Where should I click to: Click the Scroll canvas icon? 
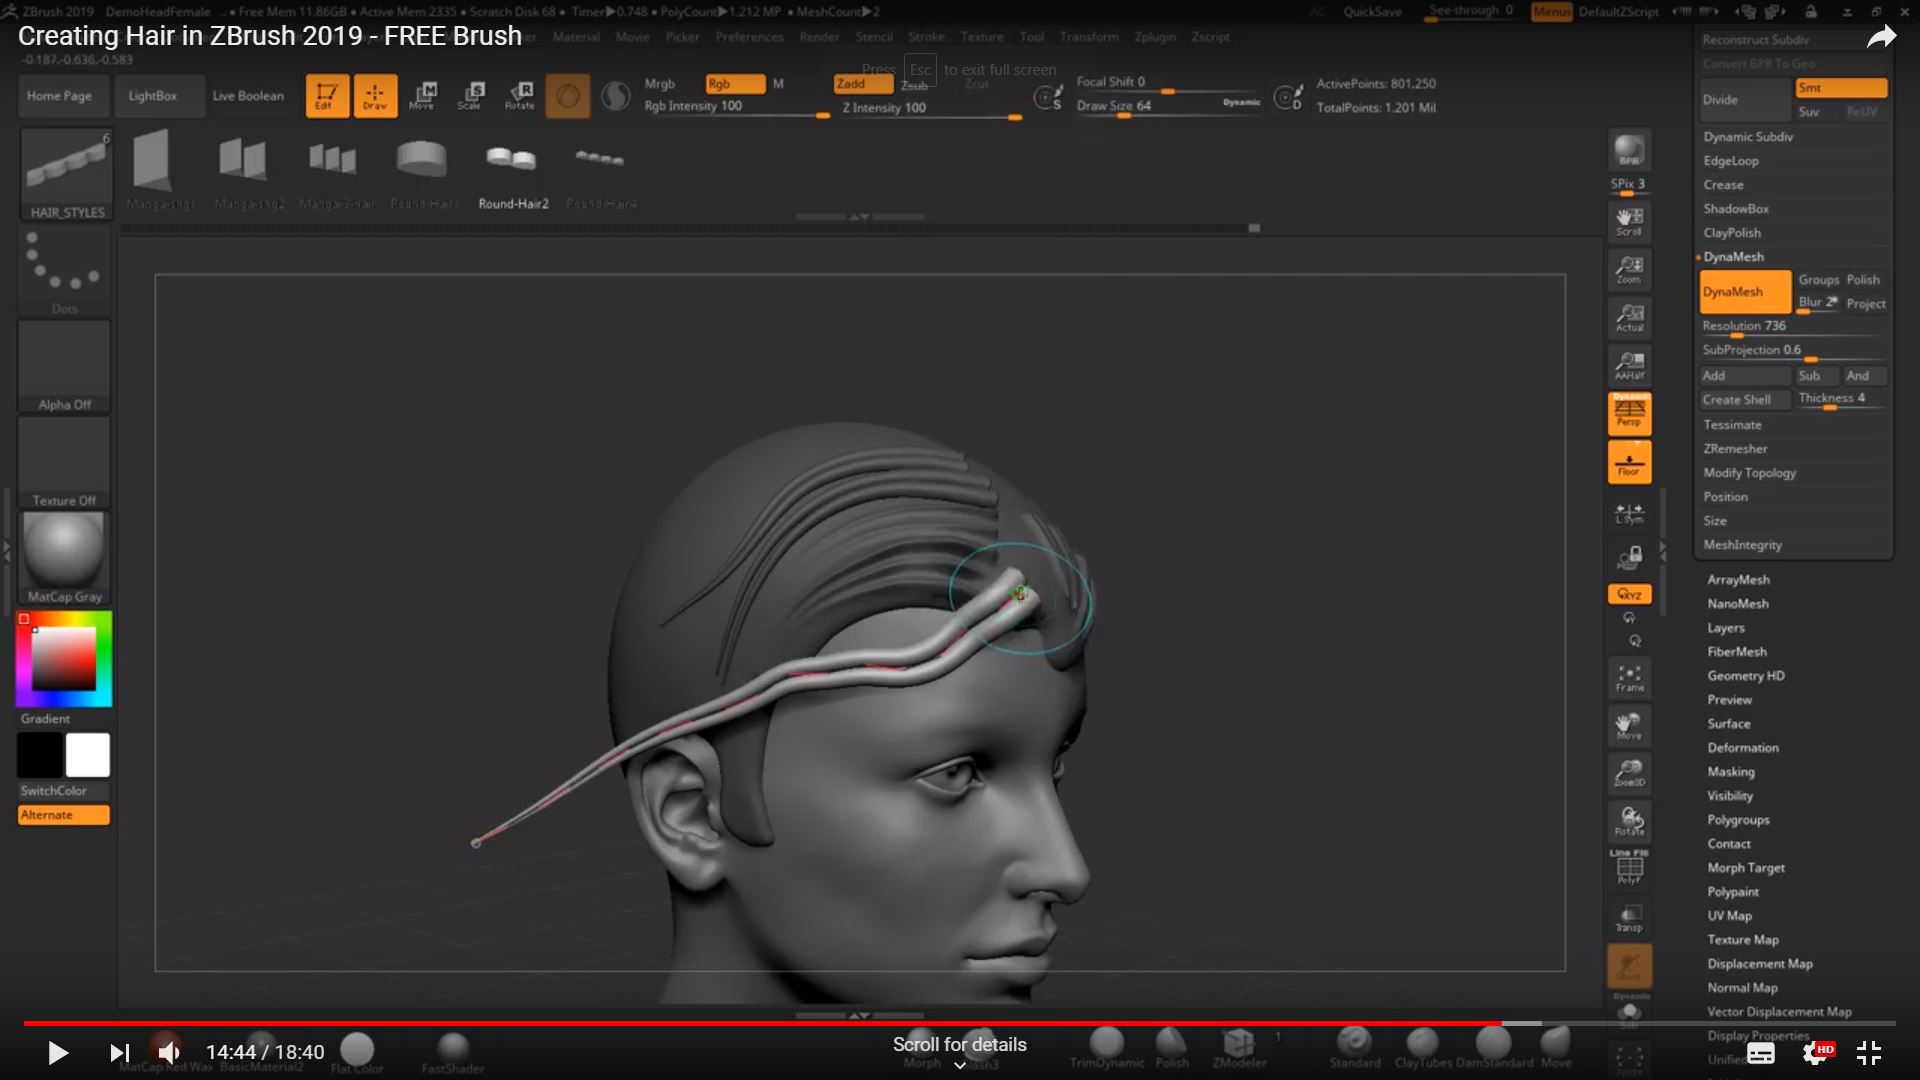1629,222
